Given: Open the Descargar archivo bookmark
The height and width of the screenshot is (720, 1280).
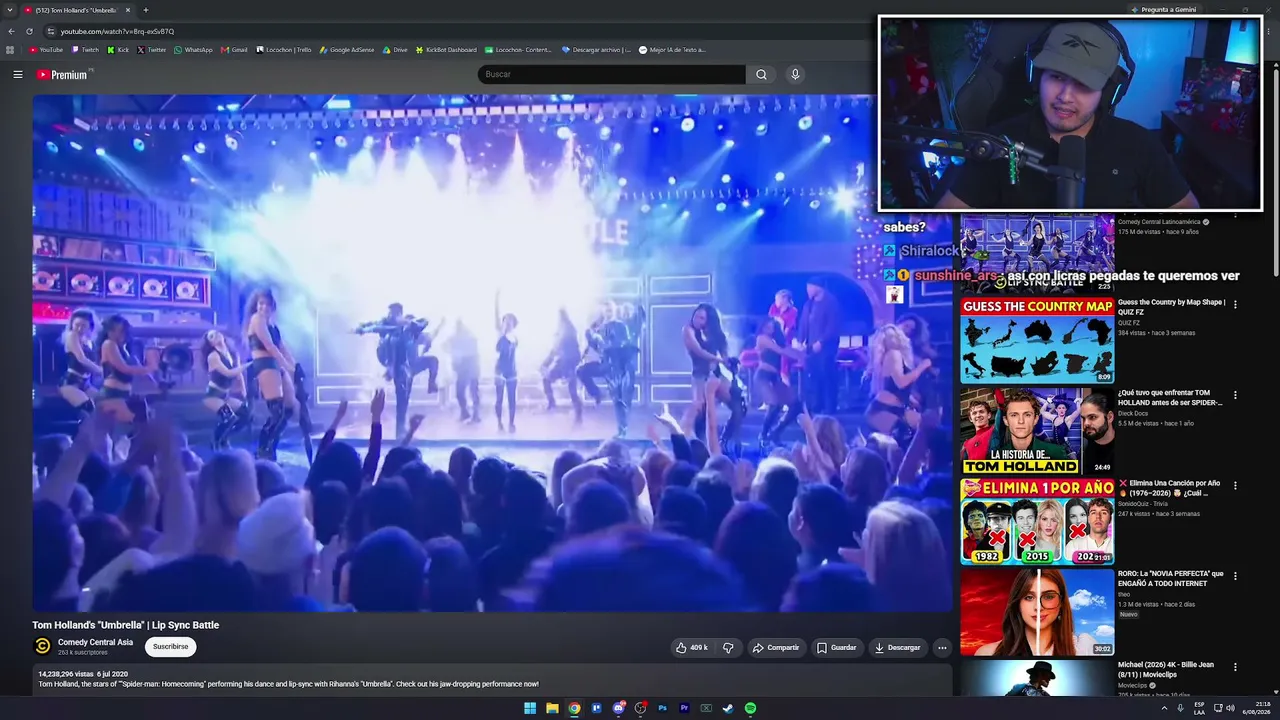Looking at the screenshot, I should point(596,49).
